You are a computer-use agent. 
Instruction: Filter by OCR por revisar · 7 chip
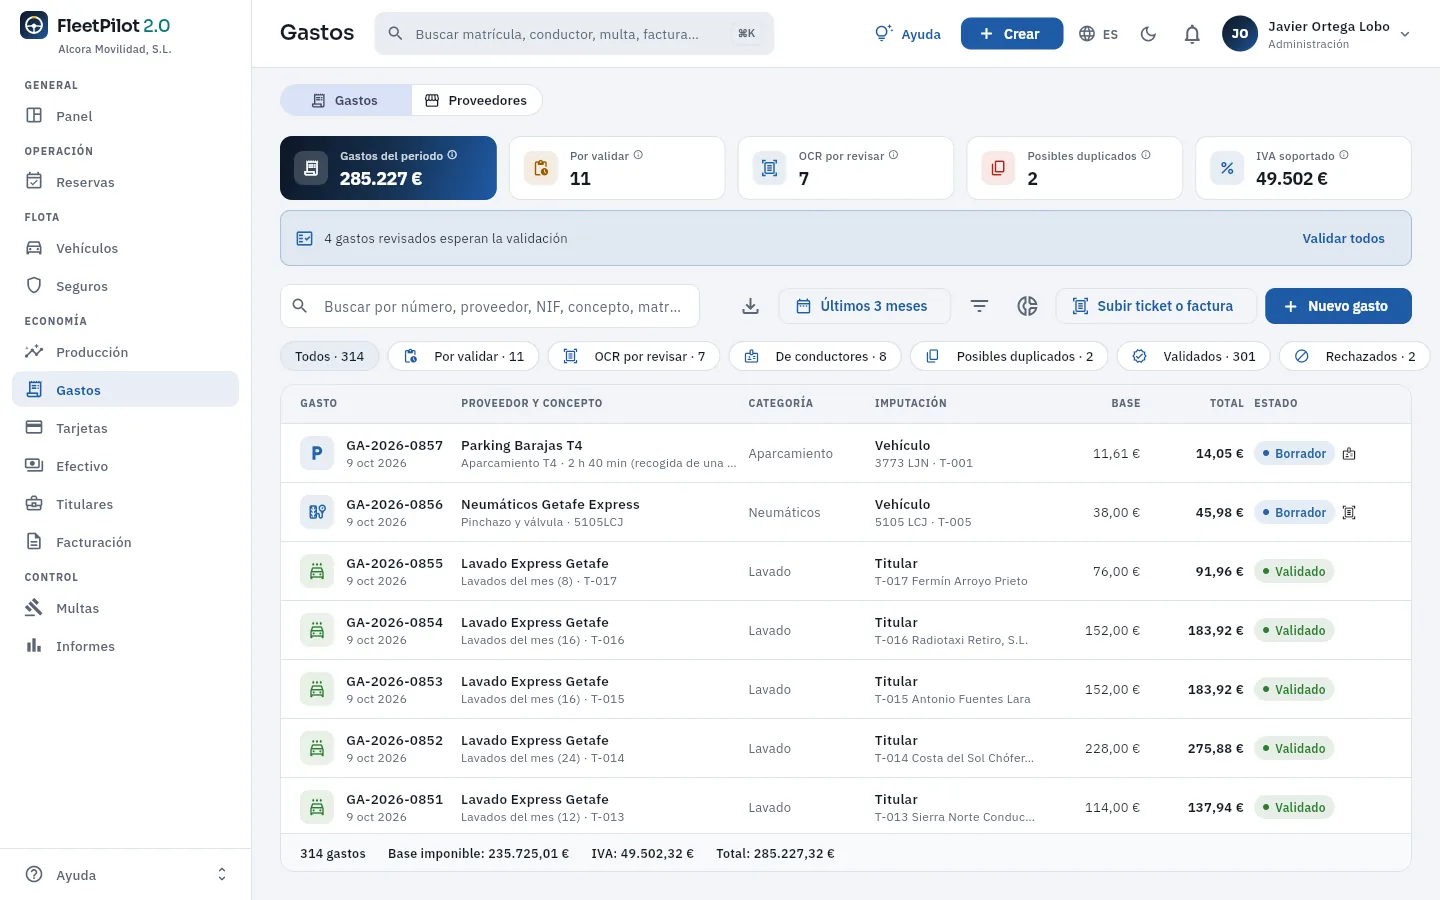[634, 356]
